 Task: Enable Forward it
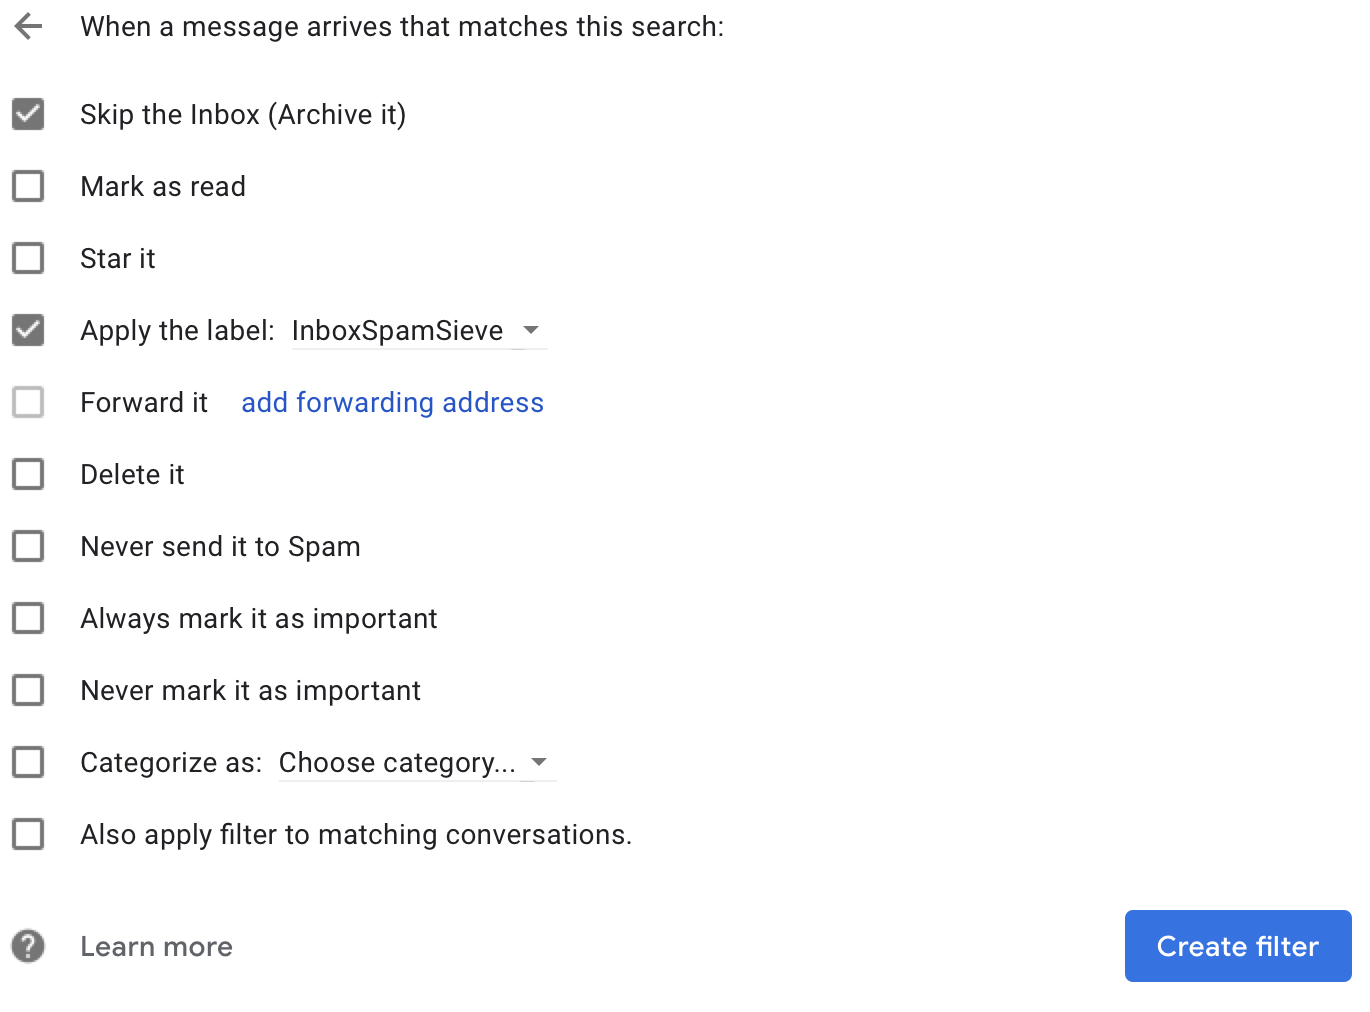tap(28, 402)
